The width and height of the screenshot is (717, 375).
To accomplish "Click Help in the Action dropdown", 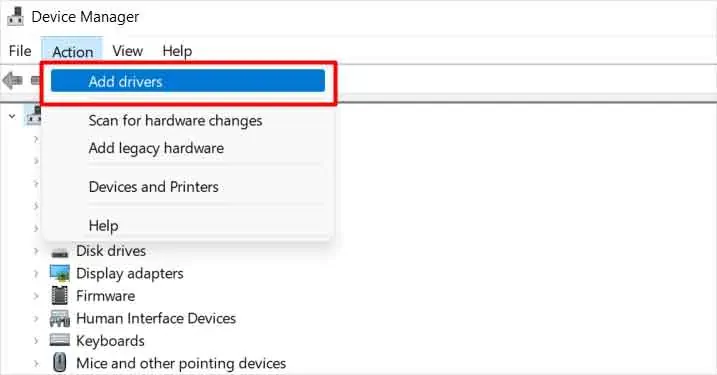I will (103, 225).
